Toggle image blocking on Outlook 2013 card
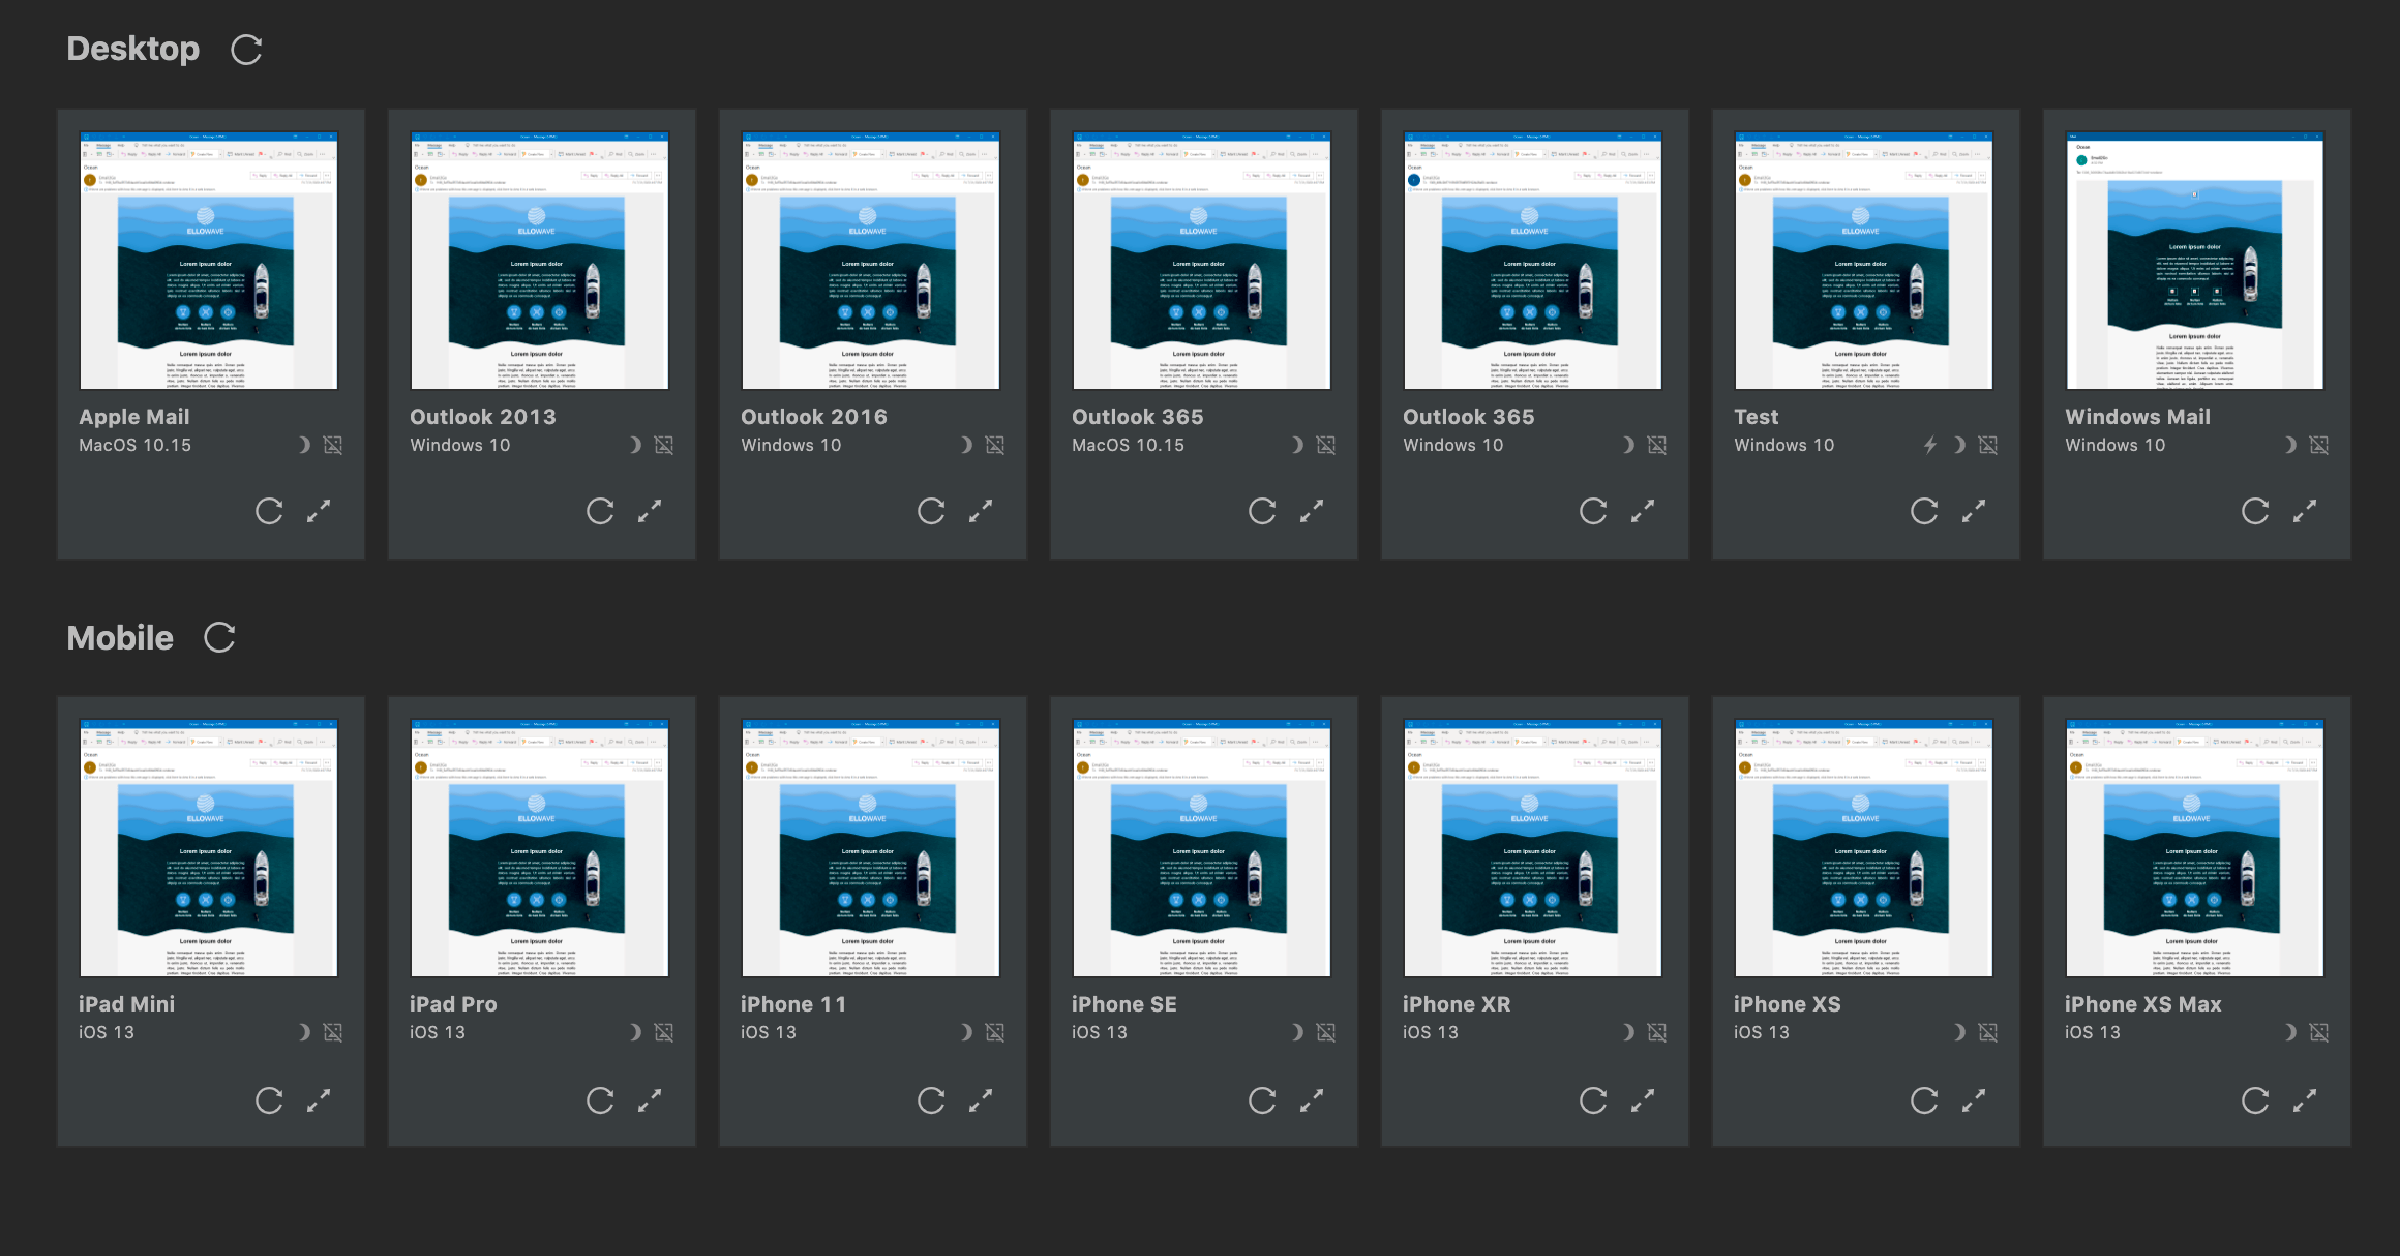This screenshot has height=1256, width=2400. coord(664,444)
